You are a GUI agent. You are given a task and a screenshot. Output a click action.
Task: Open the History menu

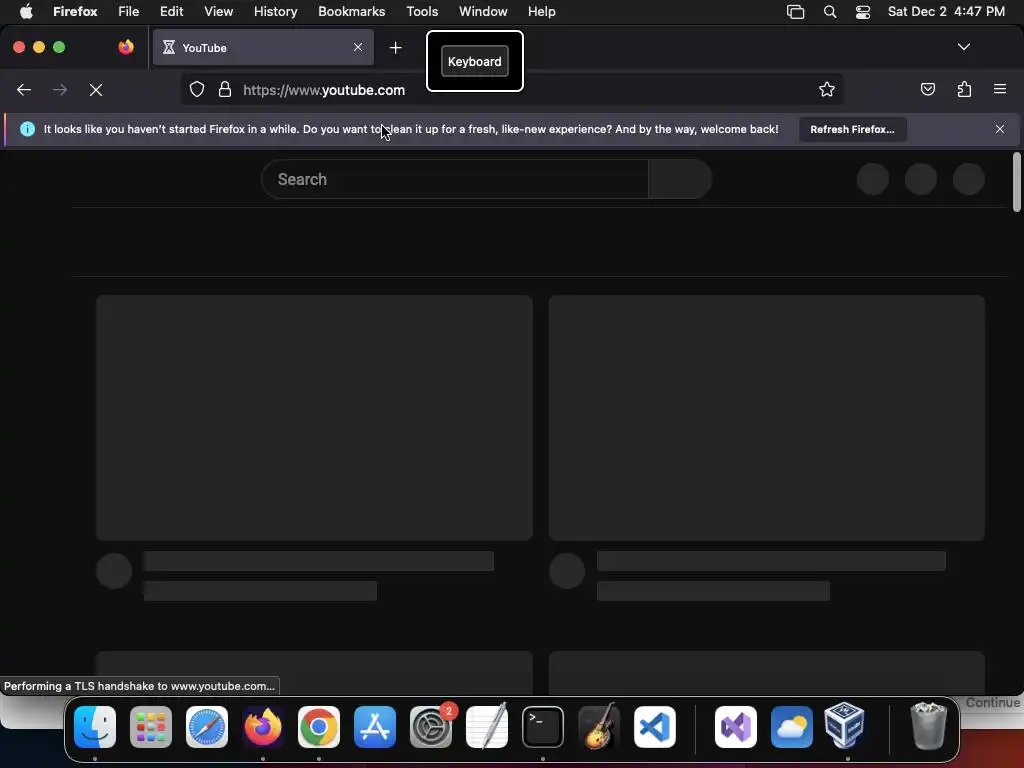click(x=276, y=12)
